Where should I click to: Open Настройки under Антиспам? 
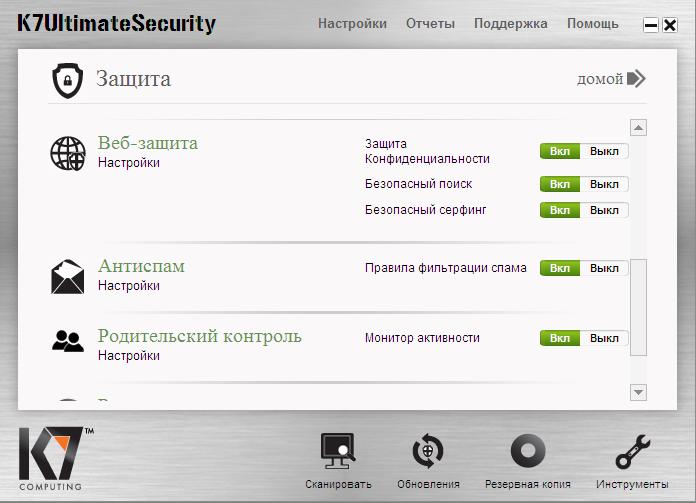point(129,285)
